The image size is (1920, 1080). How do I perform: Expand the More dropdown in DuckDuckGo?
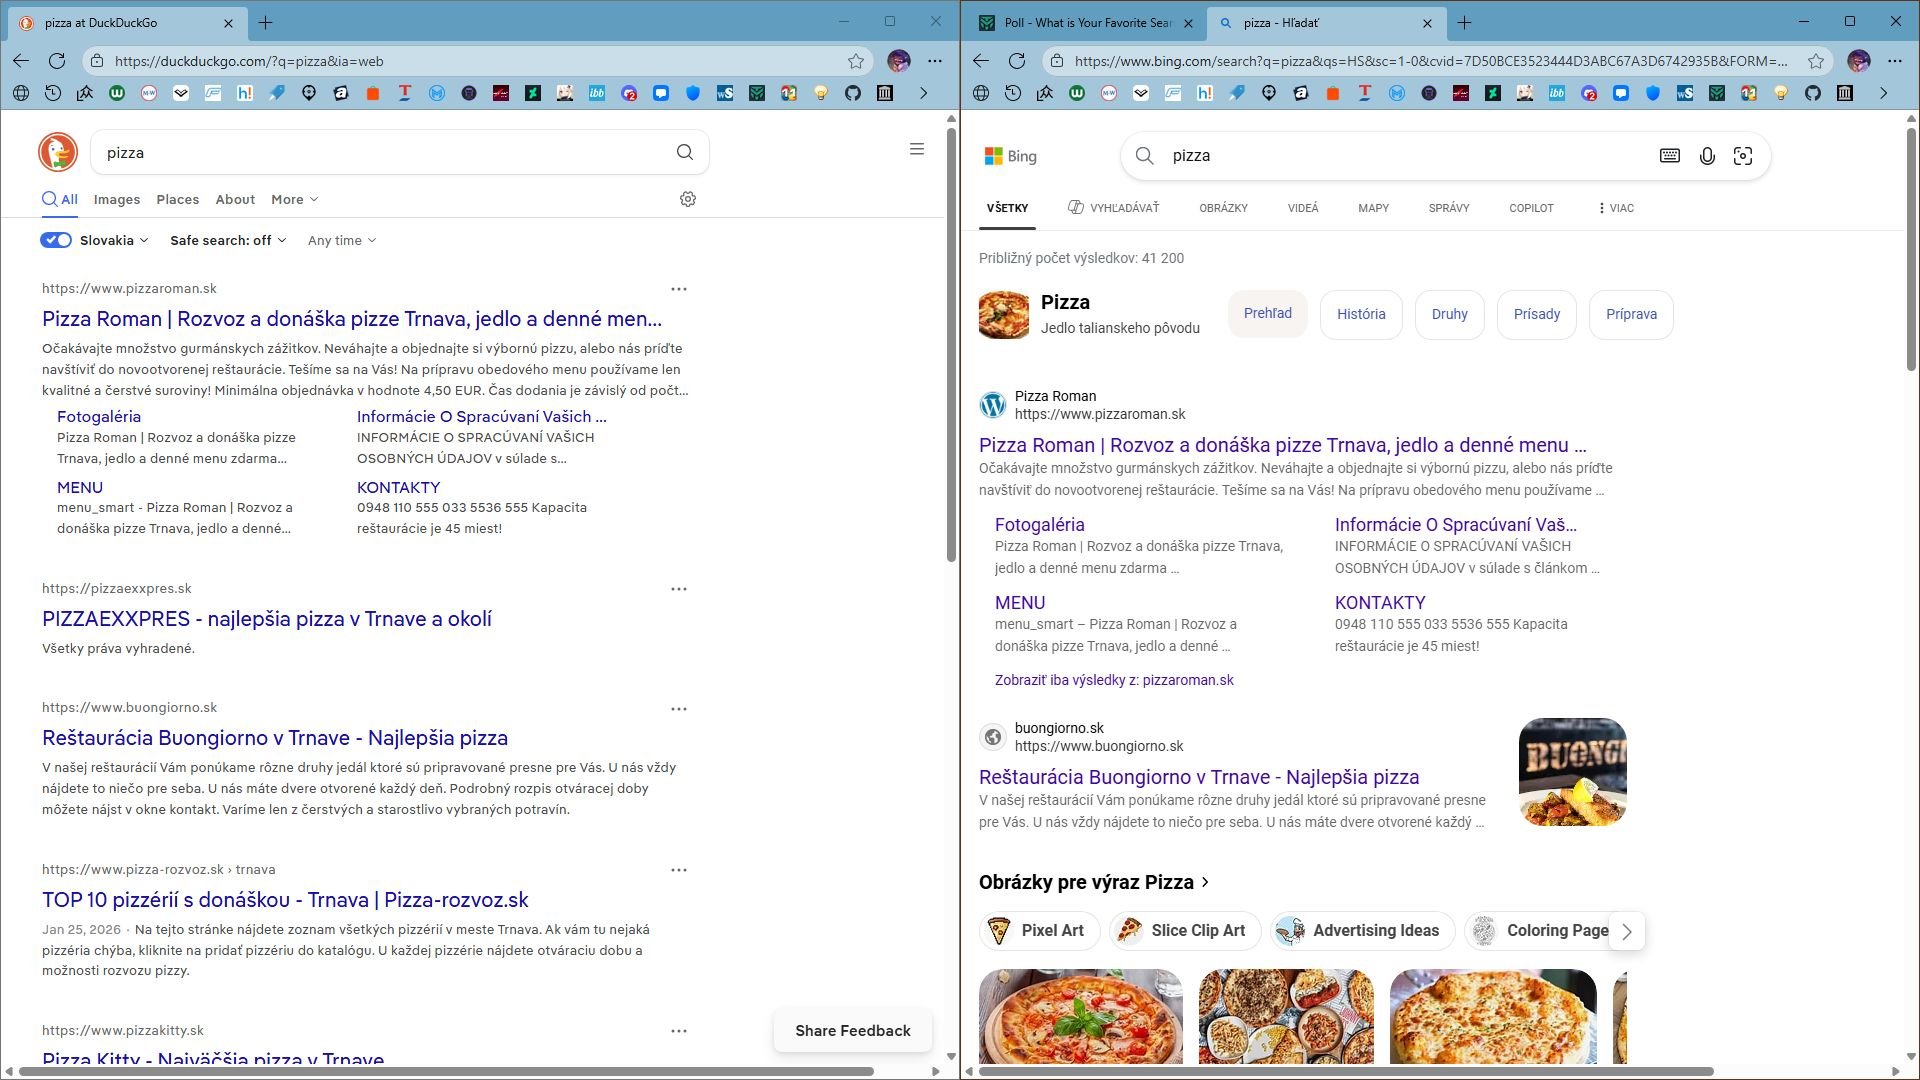294,199
